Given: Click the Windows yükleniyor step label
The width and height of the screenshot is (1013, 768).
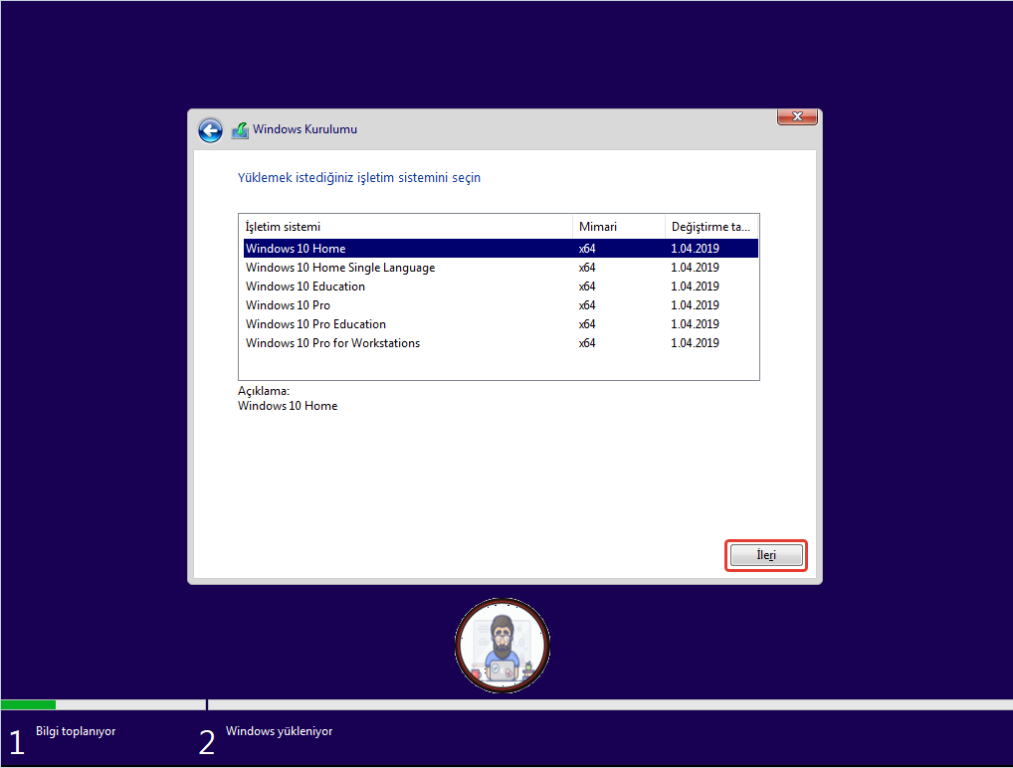Looking at the screenshot, I should [x=279, y=731].
